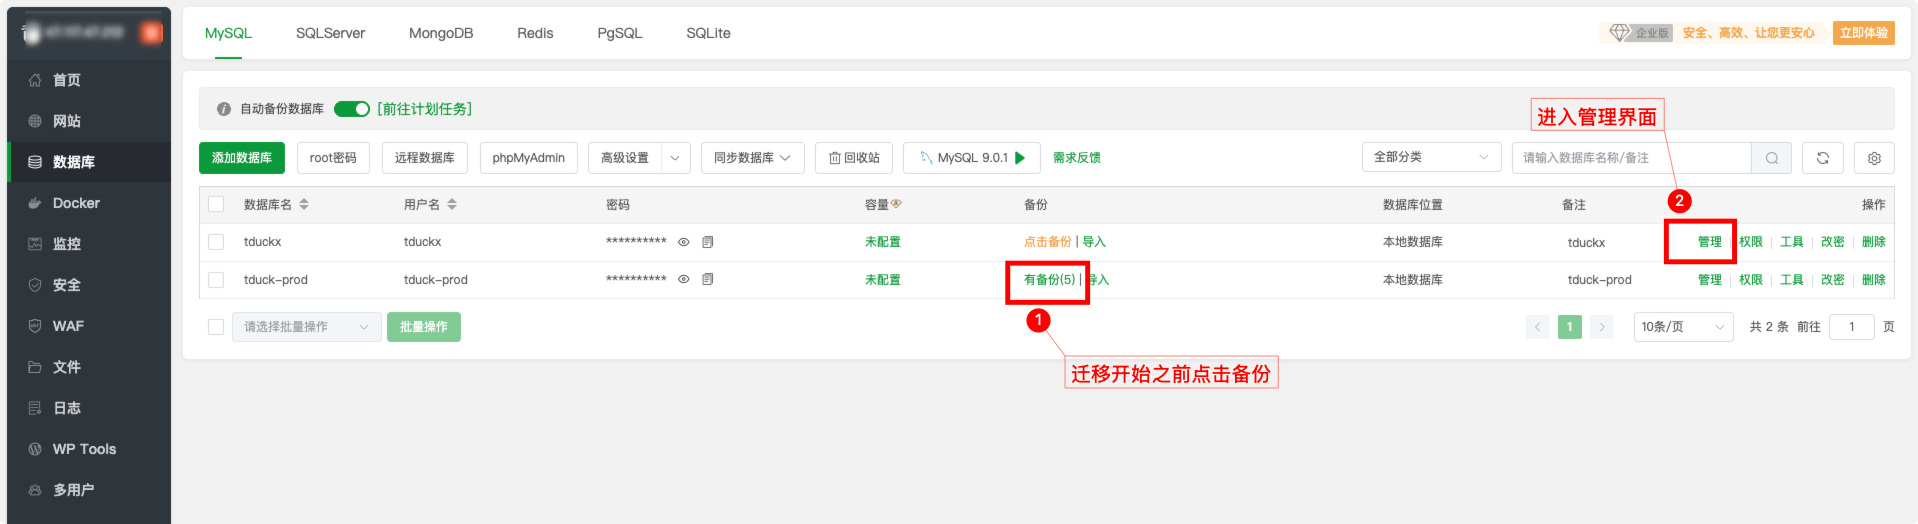The image size is (1918, 524).
Task: Show password for tduckx via eye icon
Action: [684, 242]
